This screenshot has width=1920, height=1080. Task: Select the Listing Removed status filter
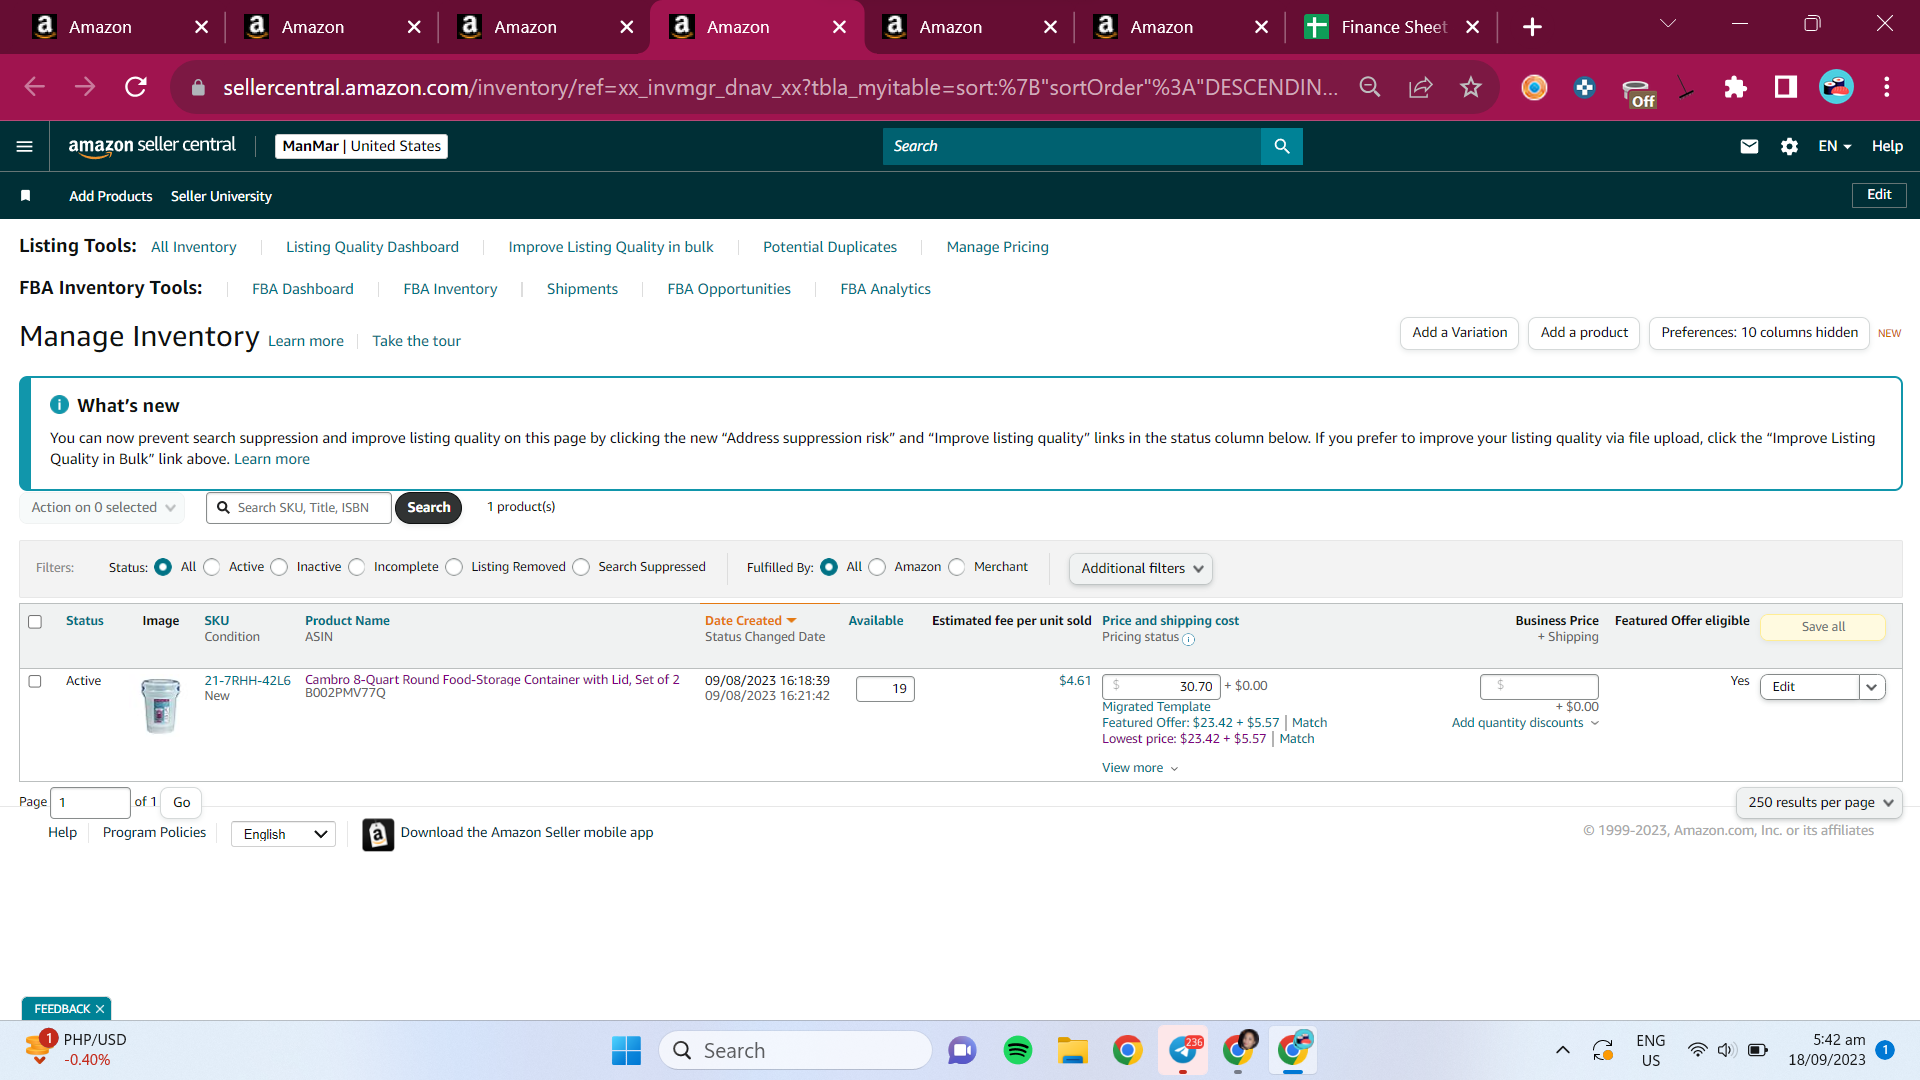tap(454, 567)
